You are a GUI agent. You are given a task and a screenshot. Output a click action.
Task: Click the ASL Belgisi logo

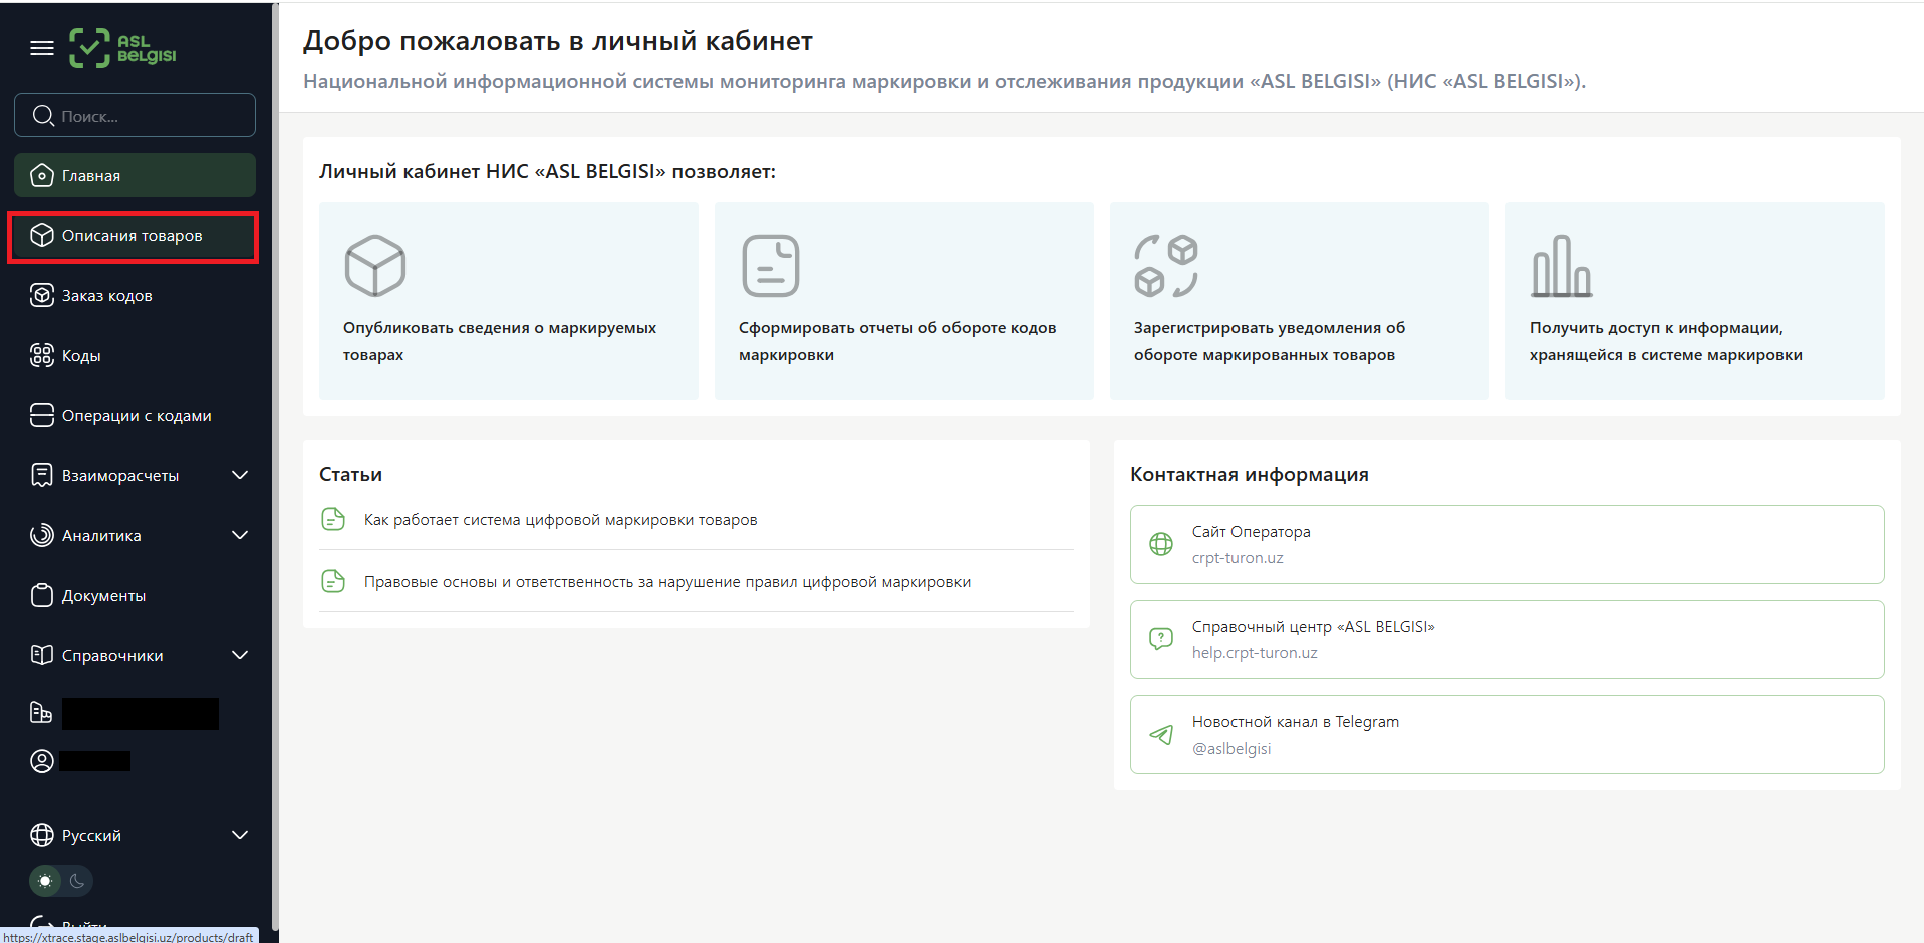point(122,48)
